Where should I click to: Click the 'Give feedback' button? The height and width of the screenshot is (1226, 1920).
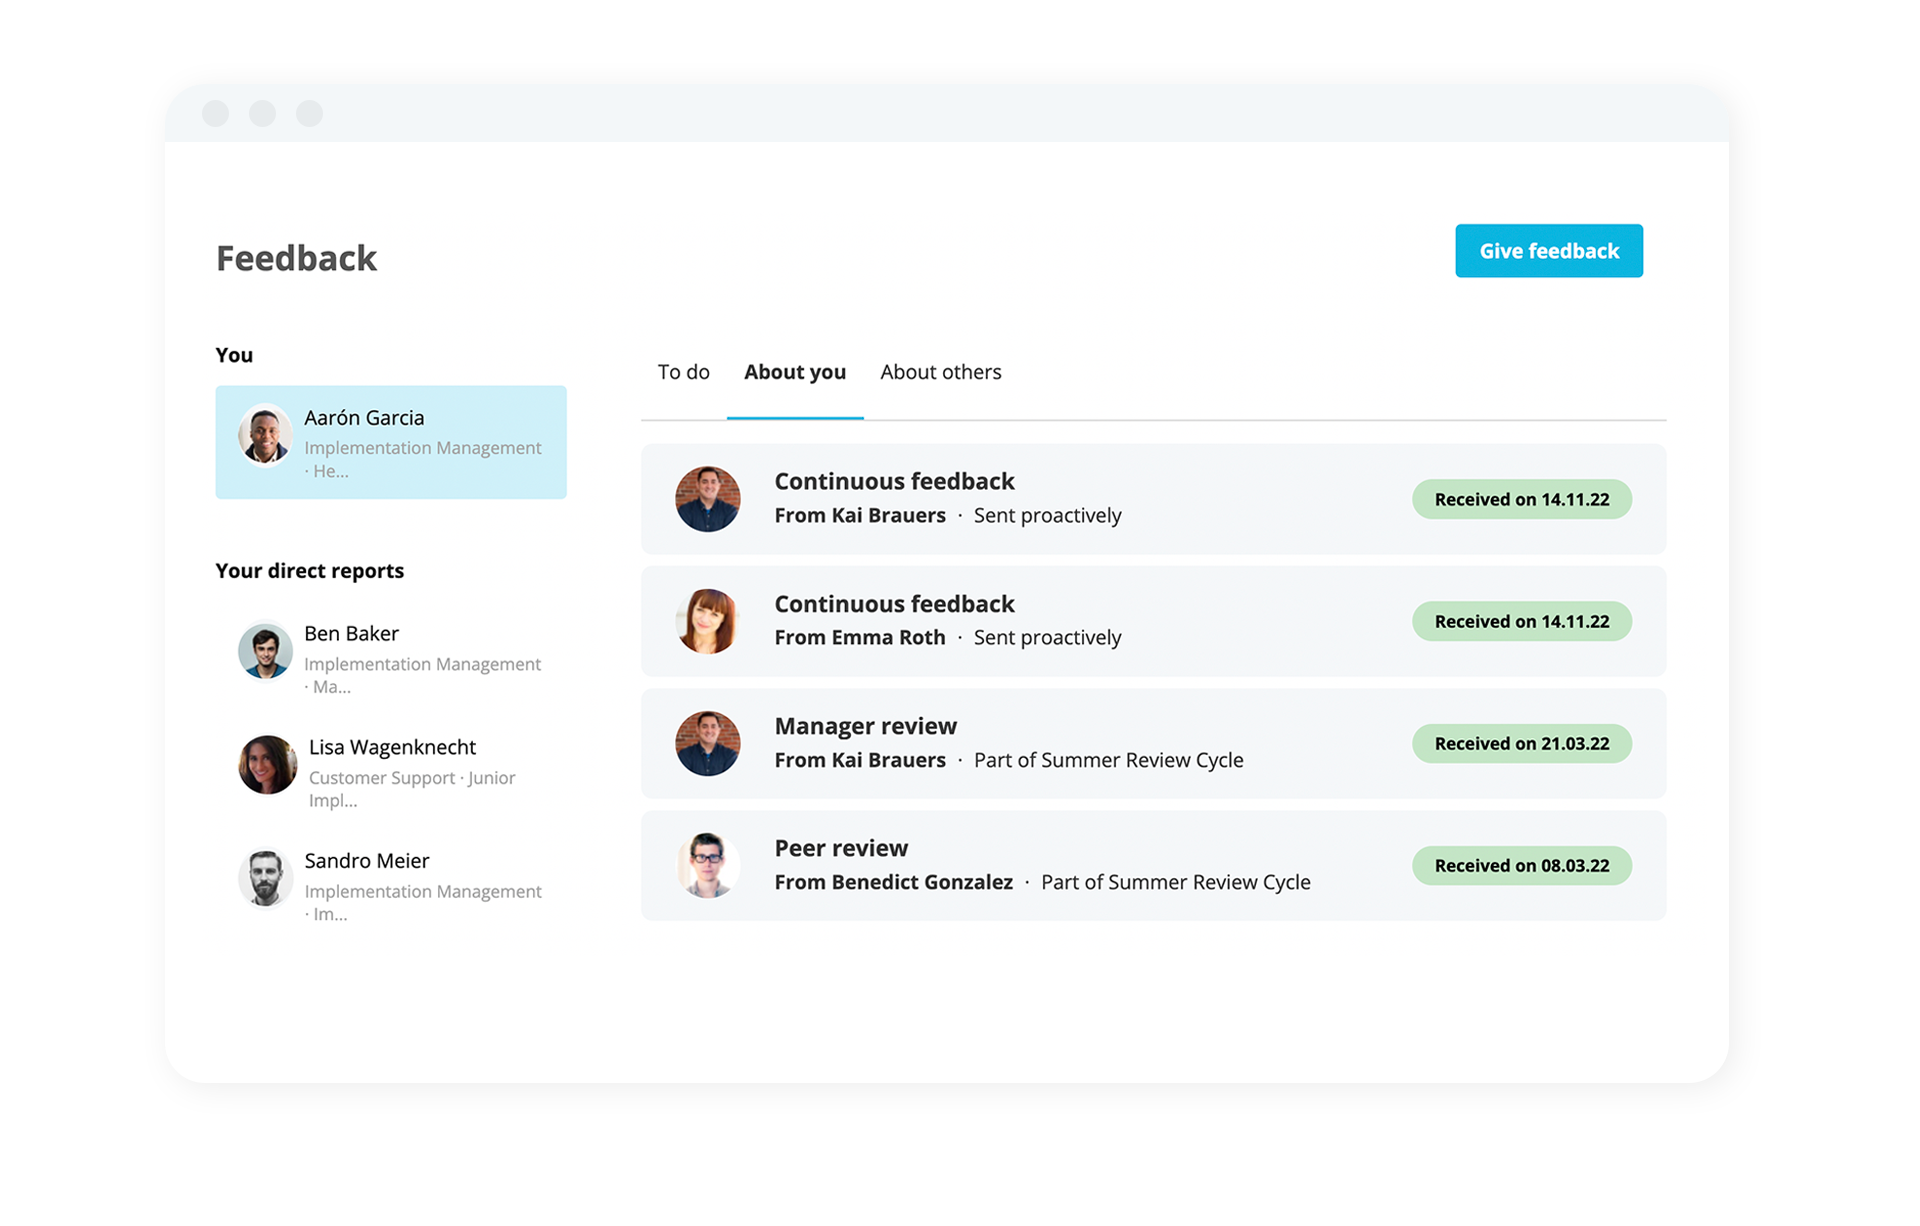pyautogui.click(x=1548, y=252)
